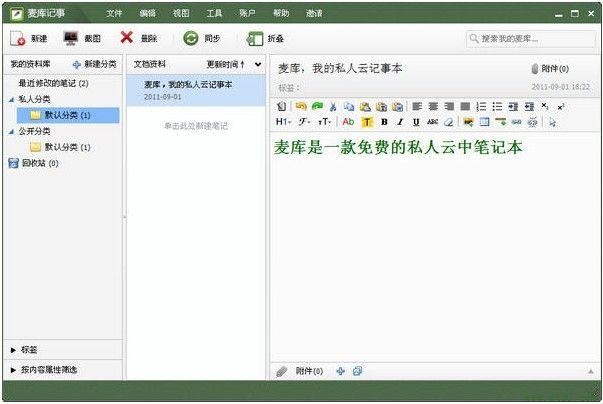Click the source view icon at toolbar start
This screenshot has height=404, width=603.
coord(282,106)
